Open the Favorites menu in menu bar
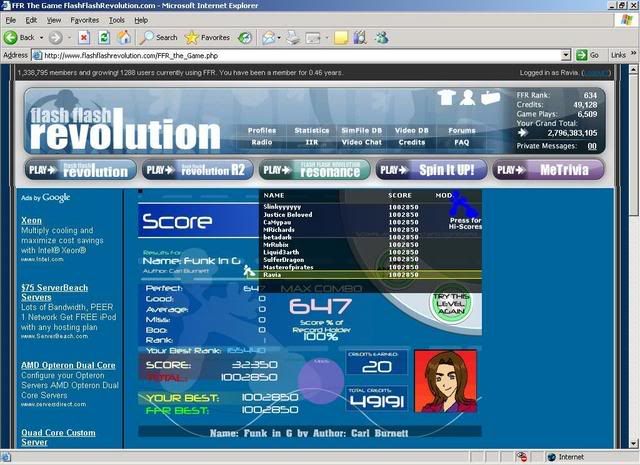640x465 pixels. 84,19
